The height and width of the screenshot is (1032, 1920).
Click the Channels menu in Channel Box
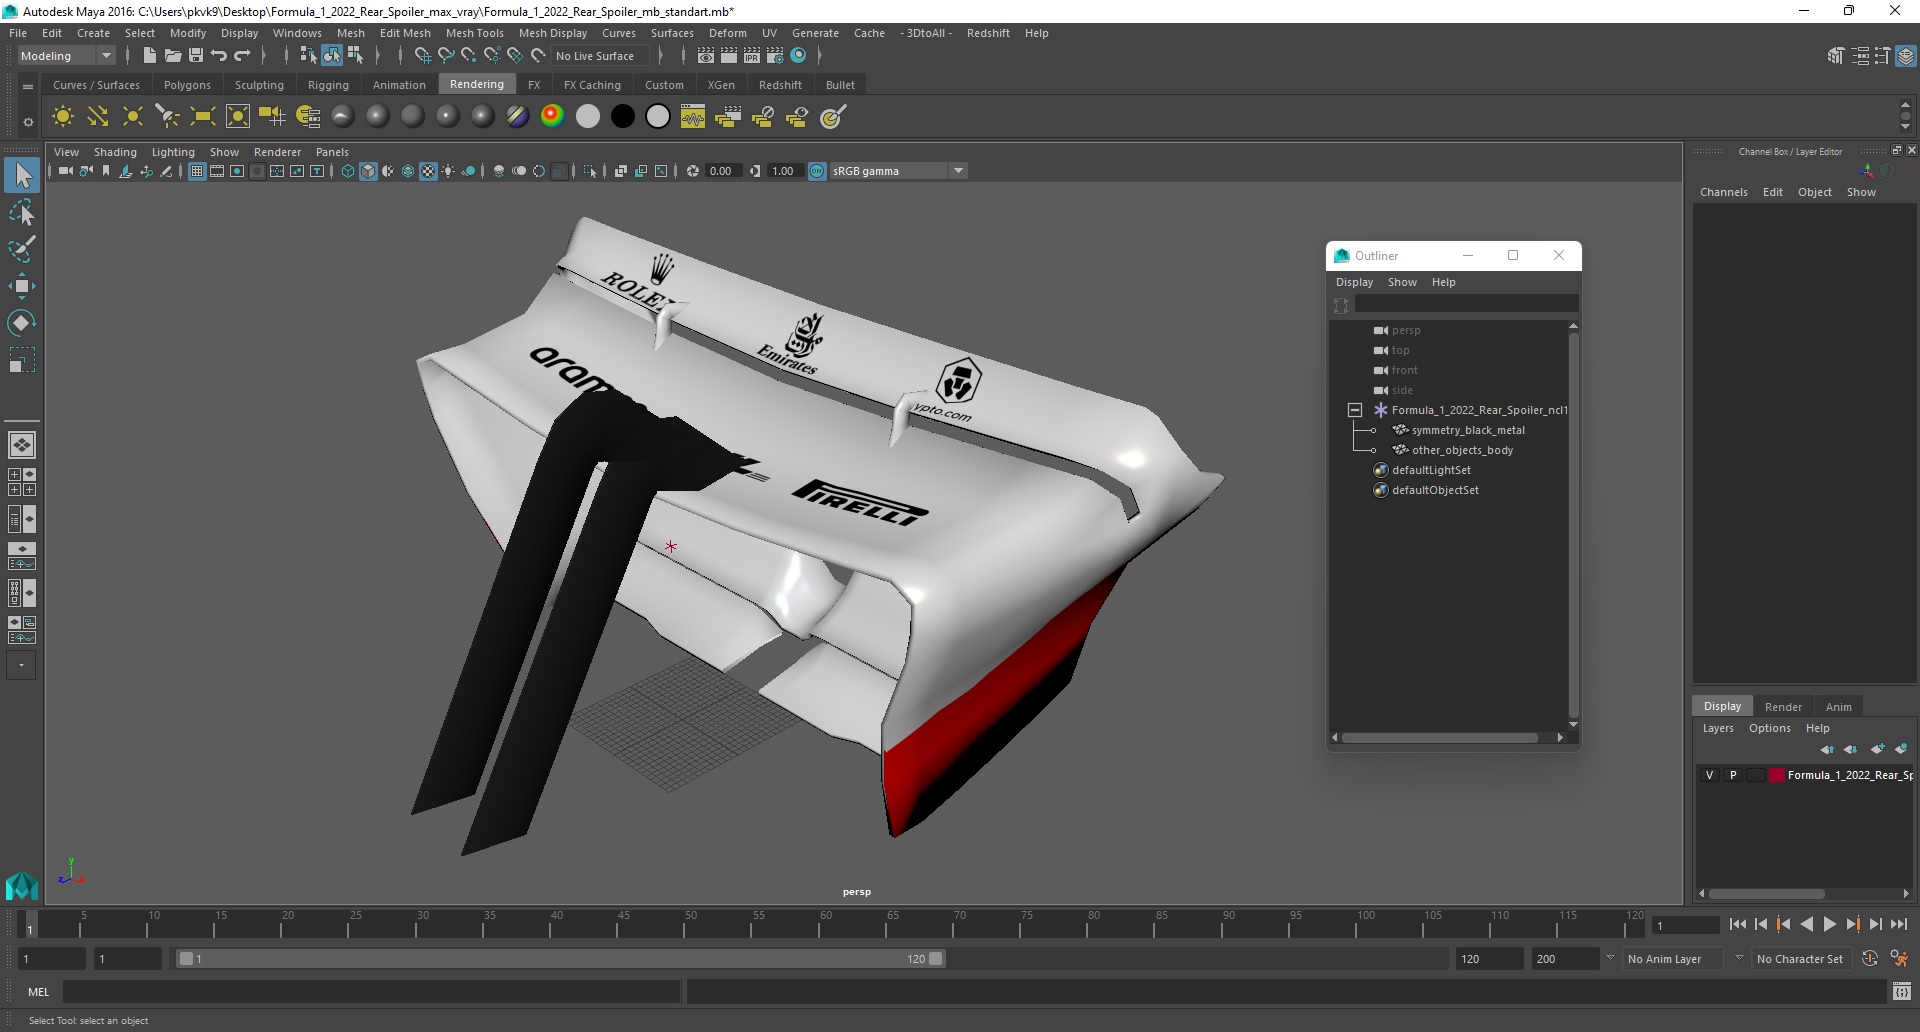(1723, 192)
